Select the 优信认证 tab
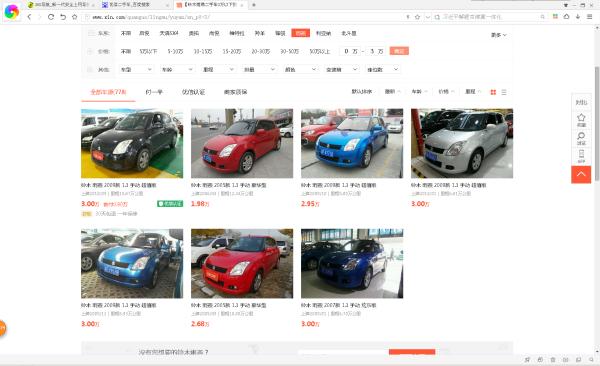Viewport: 600px width, 366px height. coord(193,92)
